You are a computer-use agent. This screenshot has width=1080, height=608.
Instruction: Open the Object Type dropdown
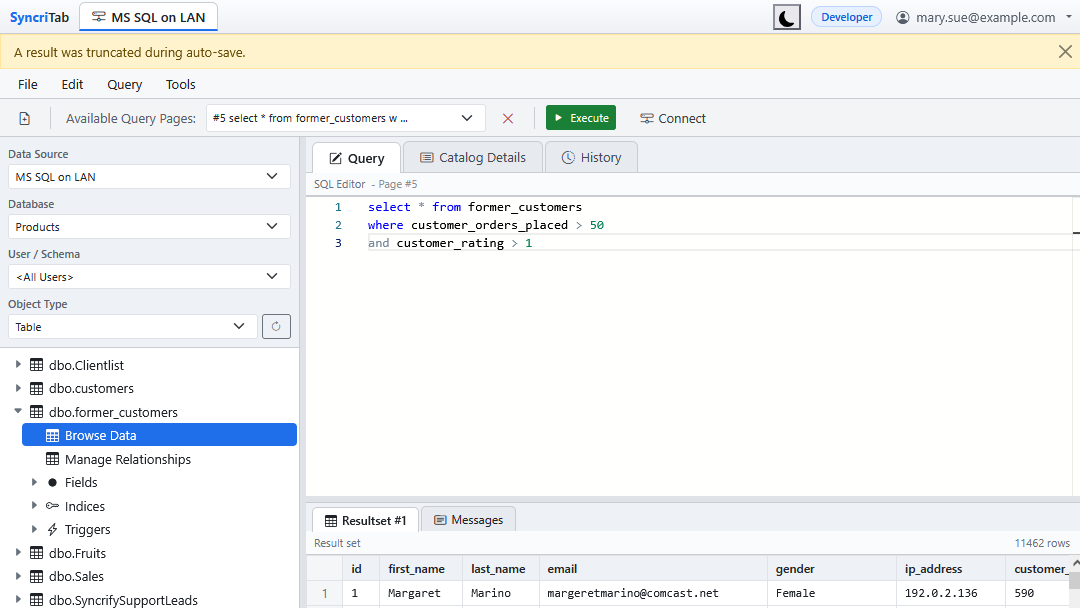pos(132,326)
